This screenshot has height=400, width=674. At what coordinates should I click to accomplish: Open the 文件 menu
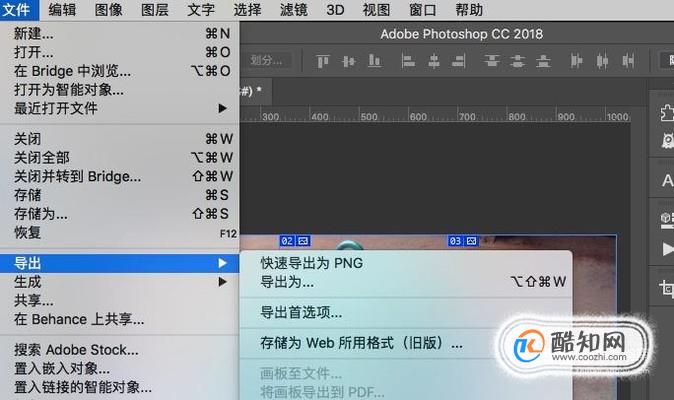point(16,10)
